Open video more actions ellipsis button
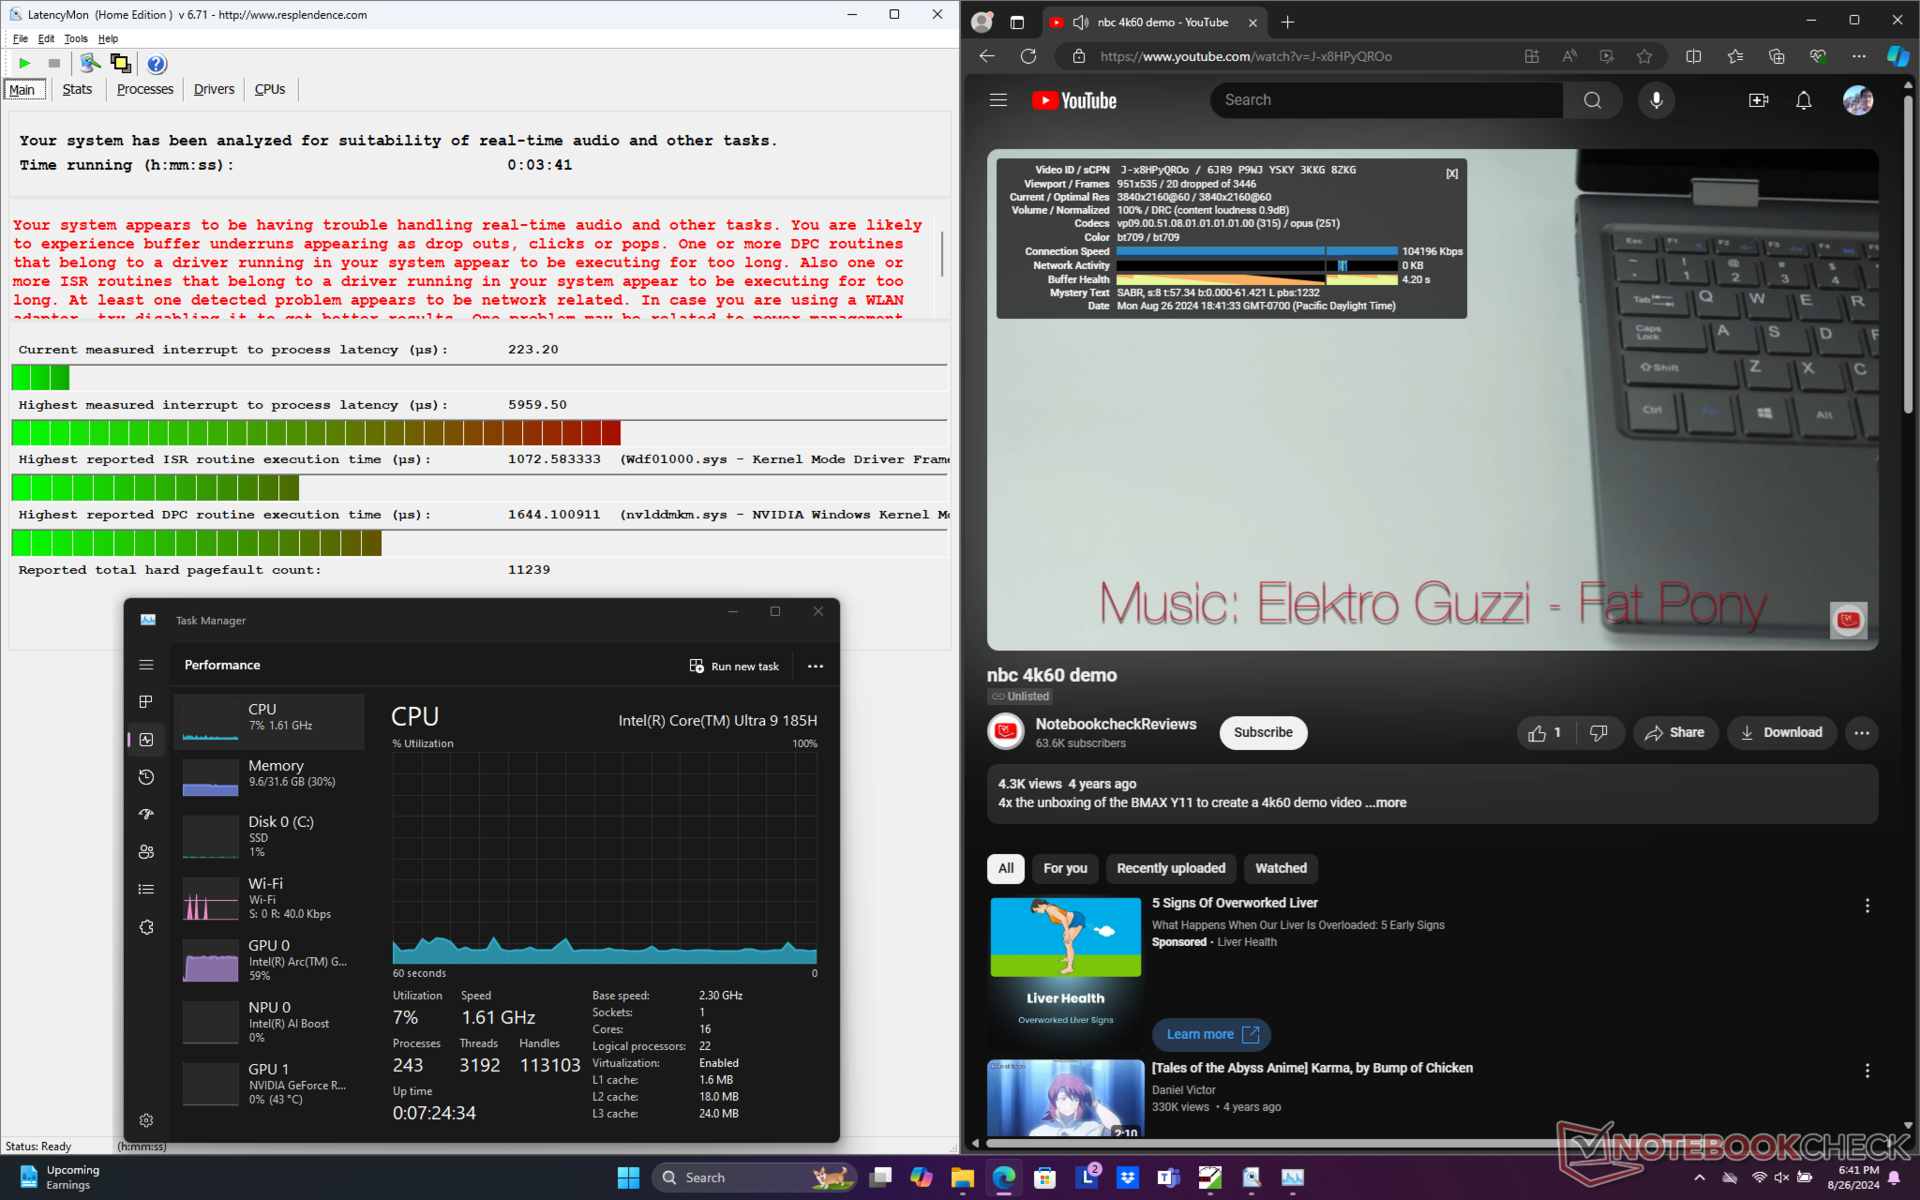The height and width of the screenshot is (1200, 1920). (1861, 733)
